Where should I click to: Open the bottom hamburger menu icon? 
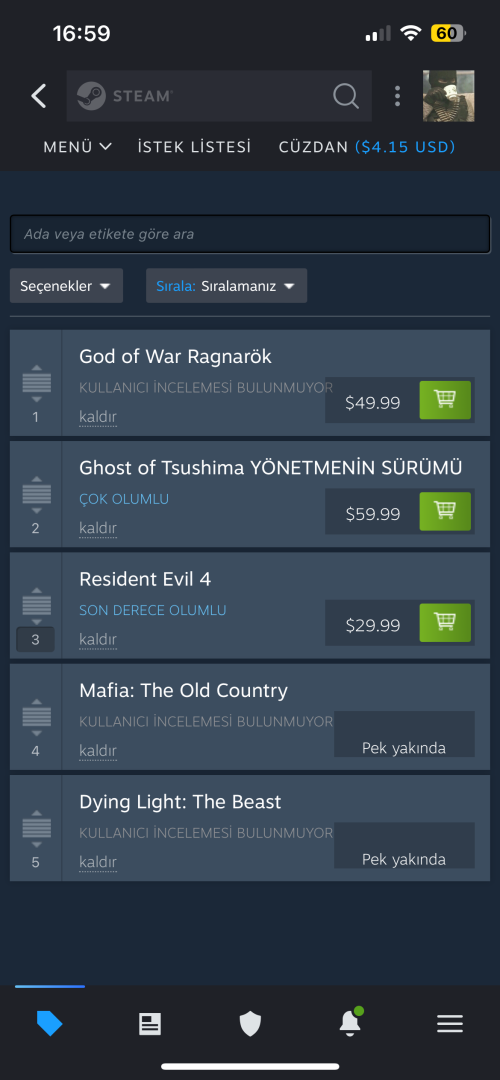click(x=450, y=1024)
